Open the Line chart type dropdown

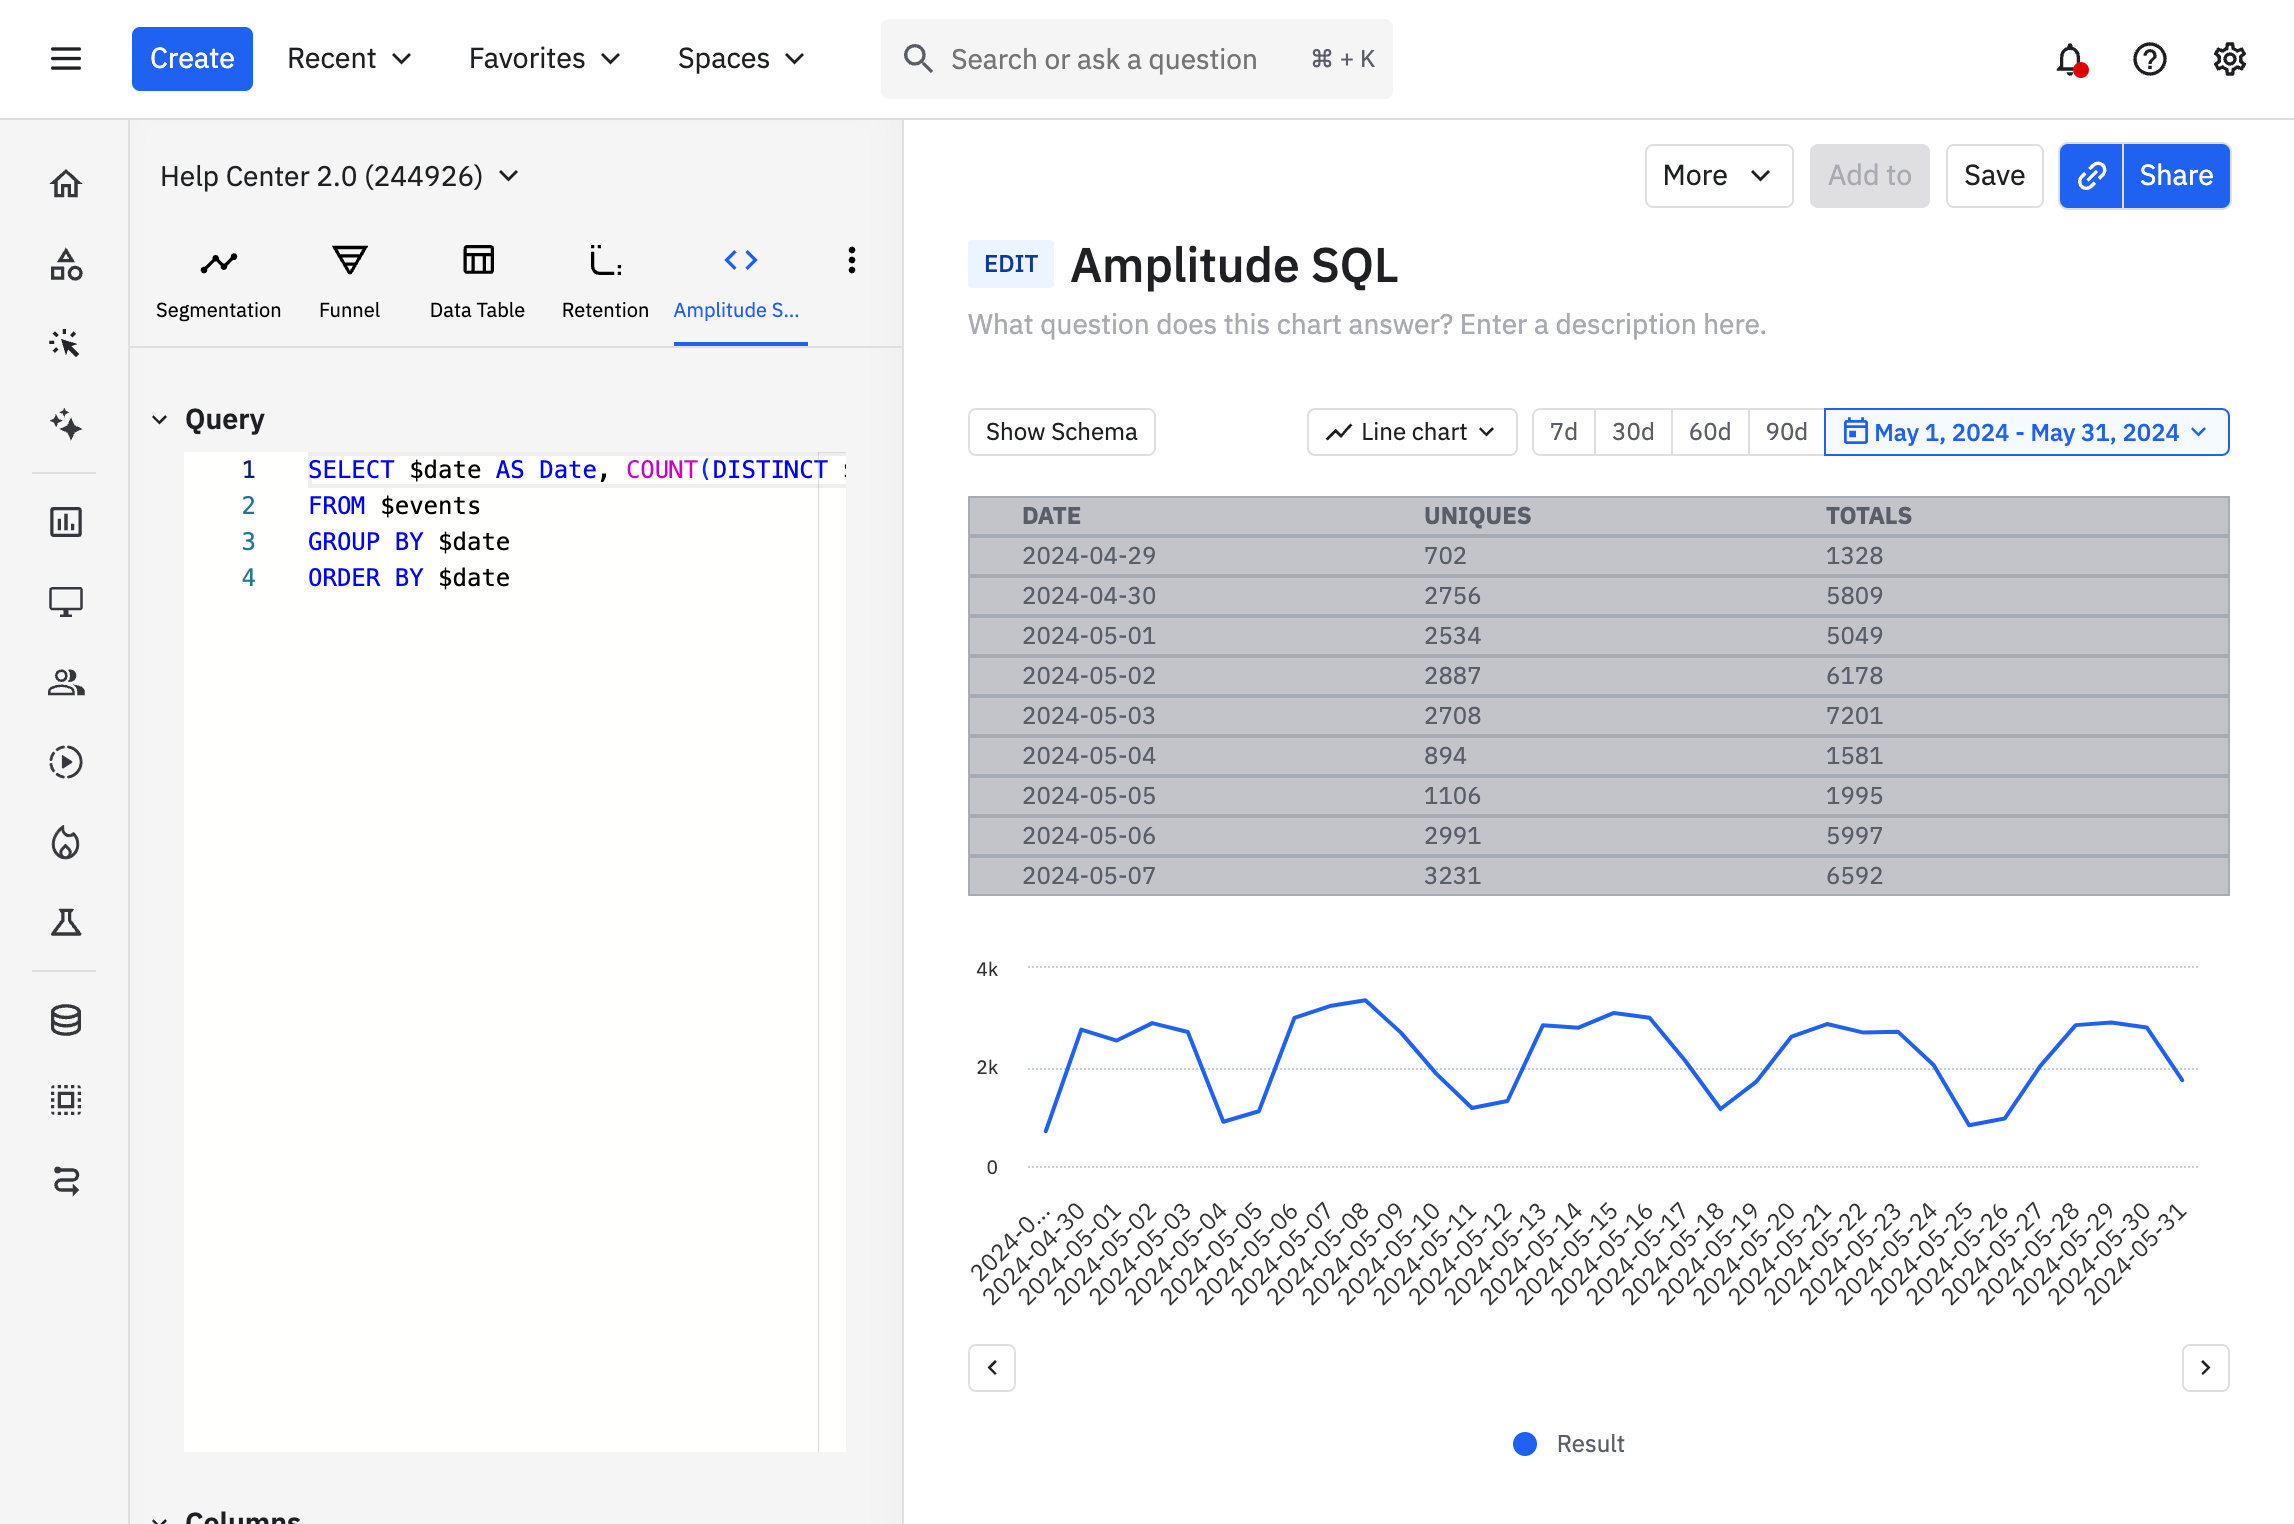(x=1411, y=432)
